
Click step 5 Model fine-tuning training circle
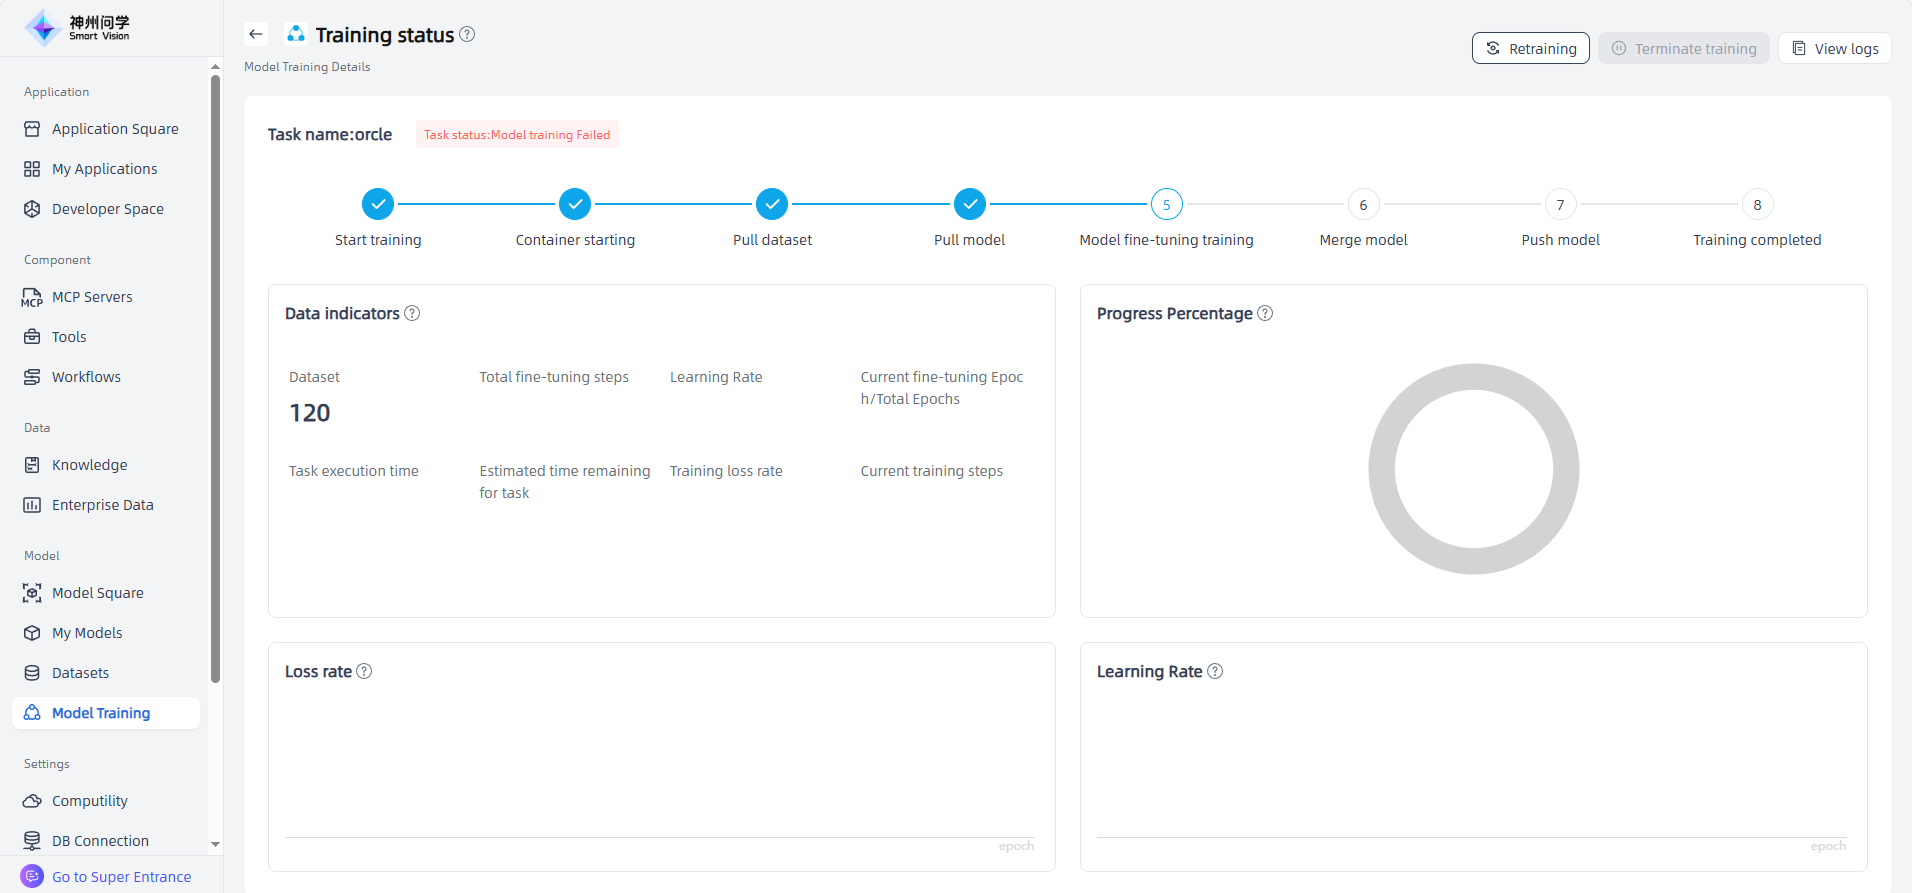coord(1166,204)
